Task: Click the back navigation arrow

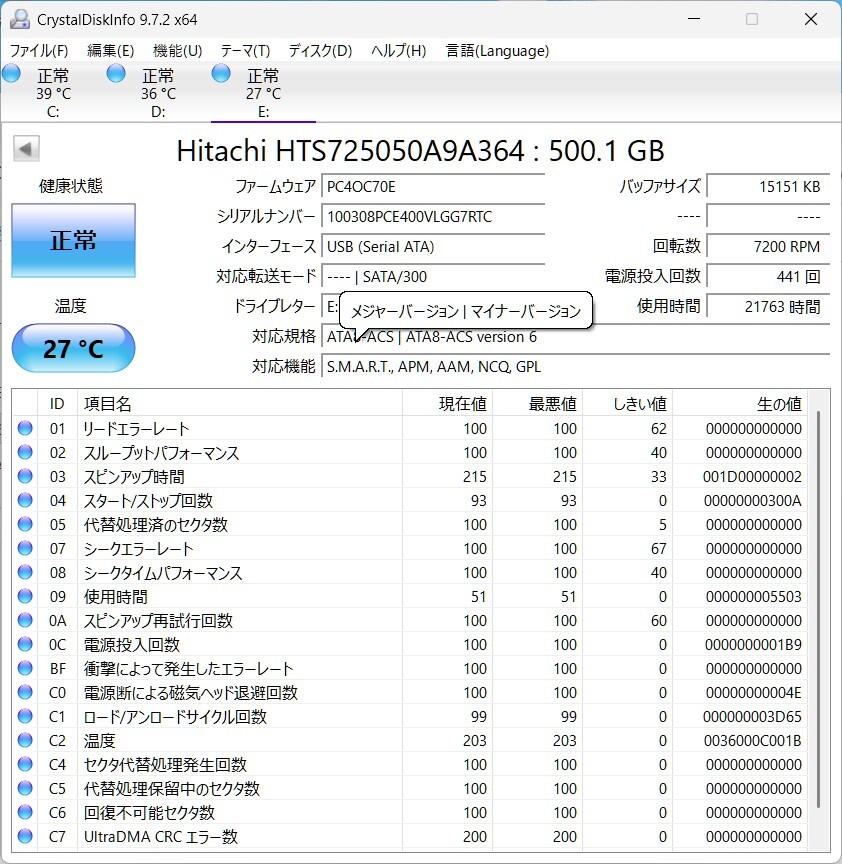Action: point(25,147)
